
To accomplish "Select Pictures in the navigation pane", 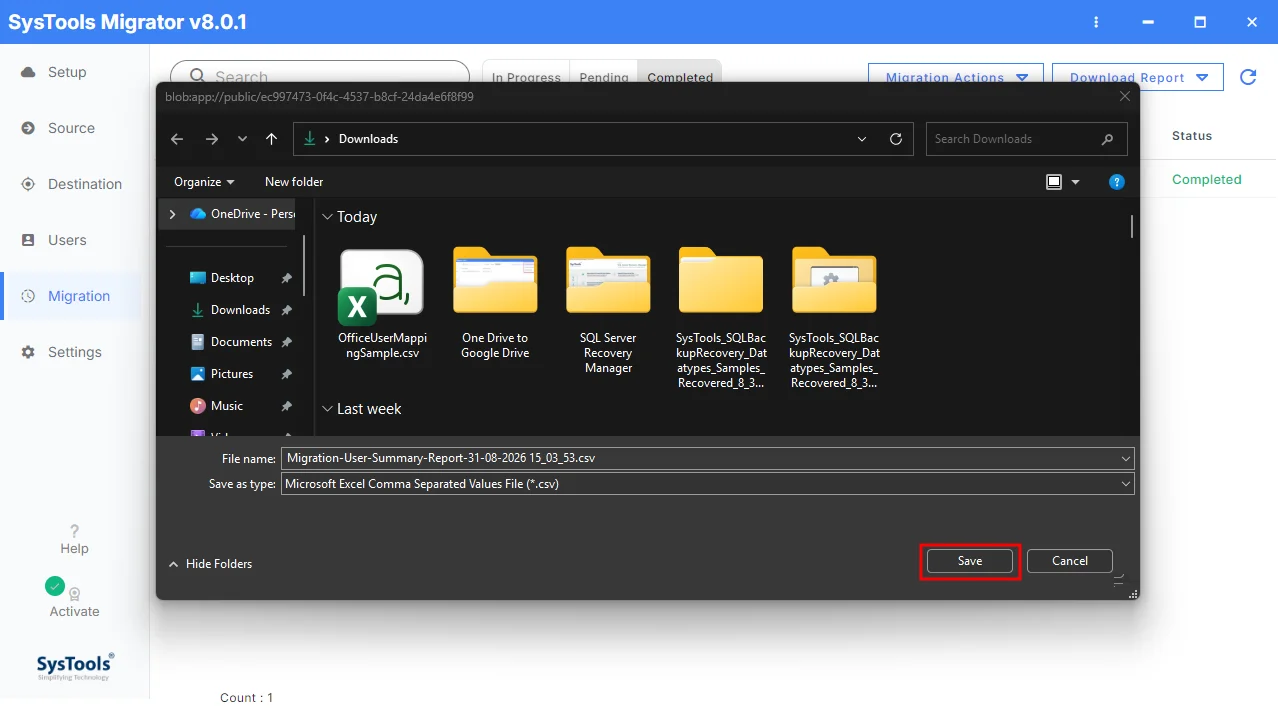I will [x=232, y=374].
